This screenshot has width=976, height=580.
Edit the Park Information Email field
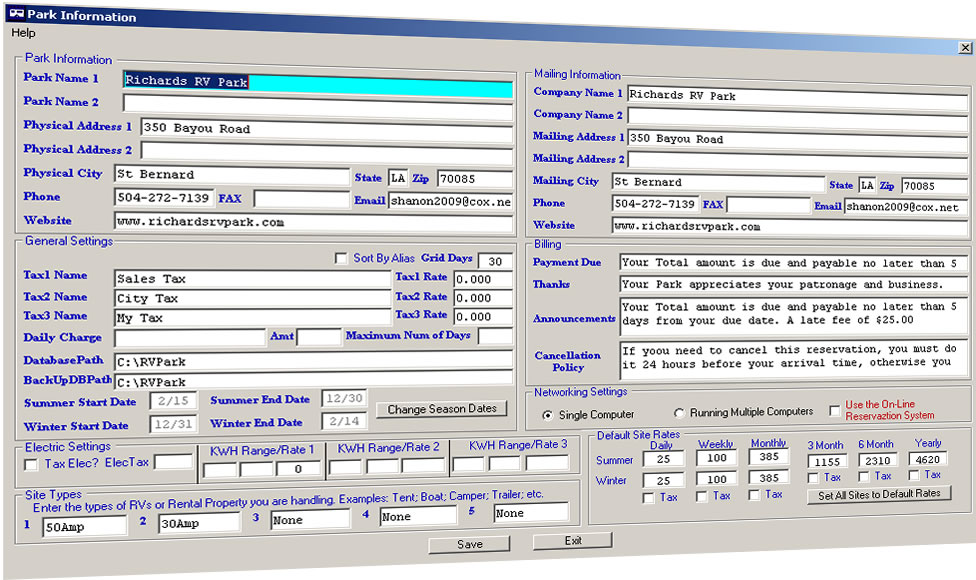click(x=451, y=201)
